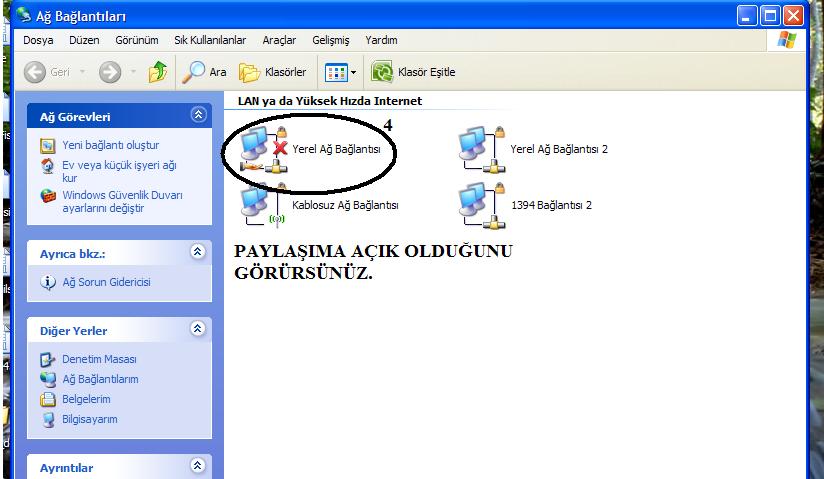Click the Ağ Görevleri panel header
The width and height of the screenshot is (824, 479).
(x=119, y=116)
